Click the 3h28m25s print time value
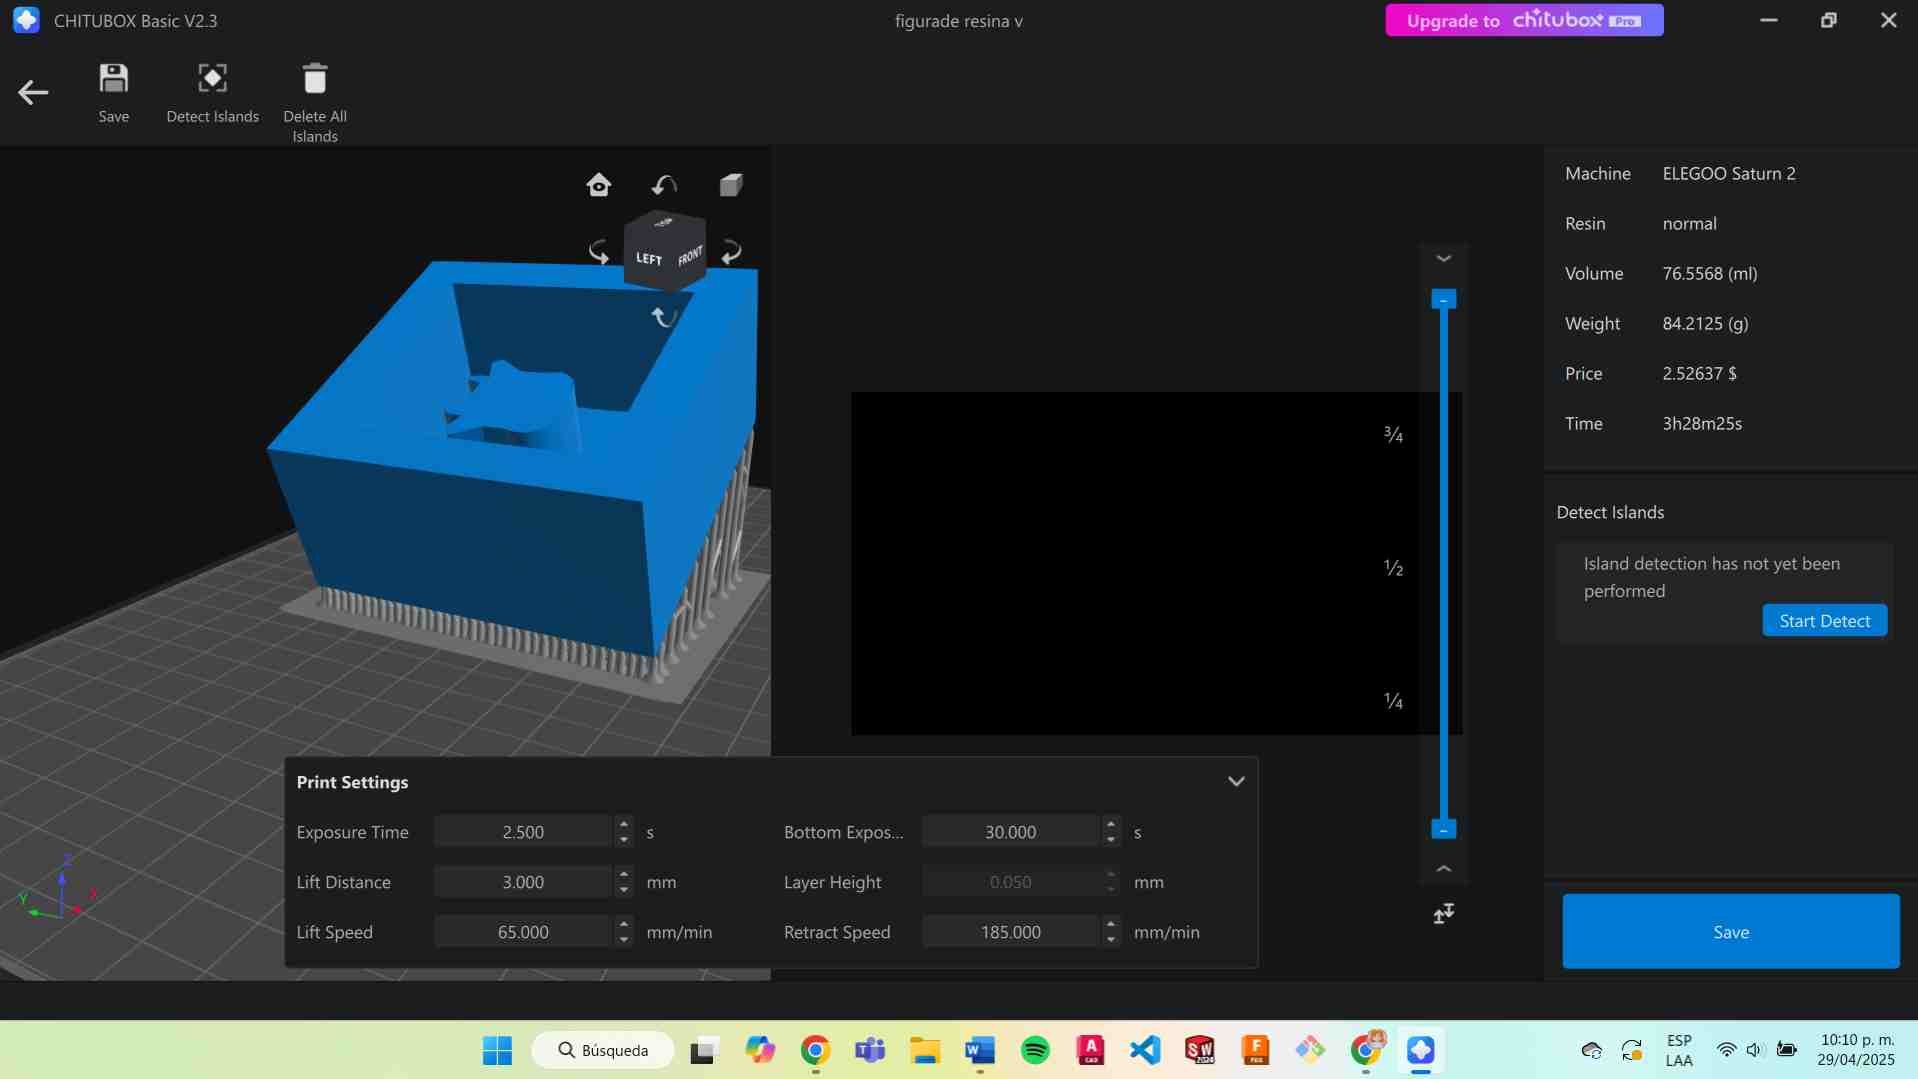Image resolution: width=1918 pixels, height=1079 pixels. coord(1702,424)
